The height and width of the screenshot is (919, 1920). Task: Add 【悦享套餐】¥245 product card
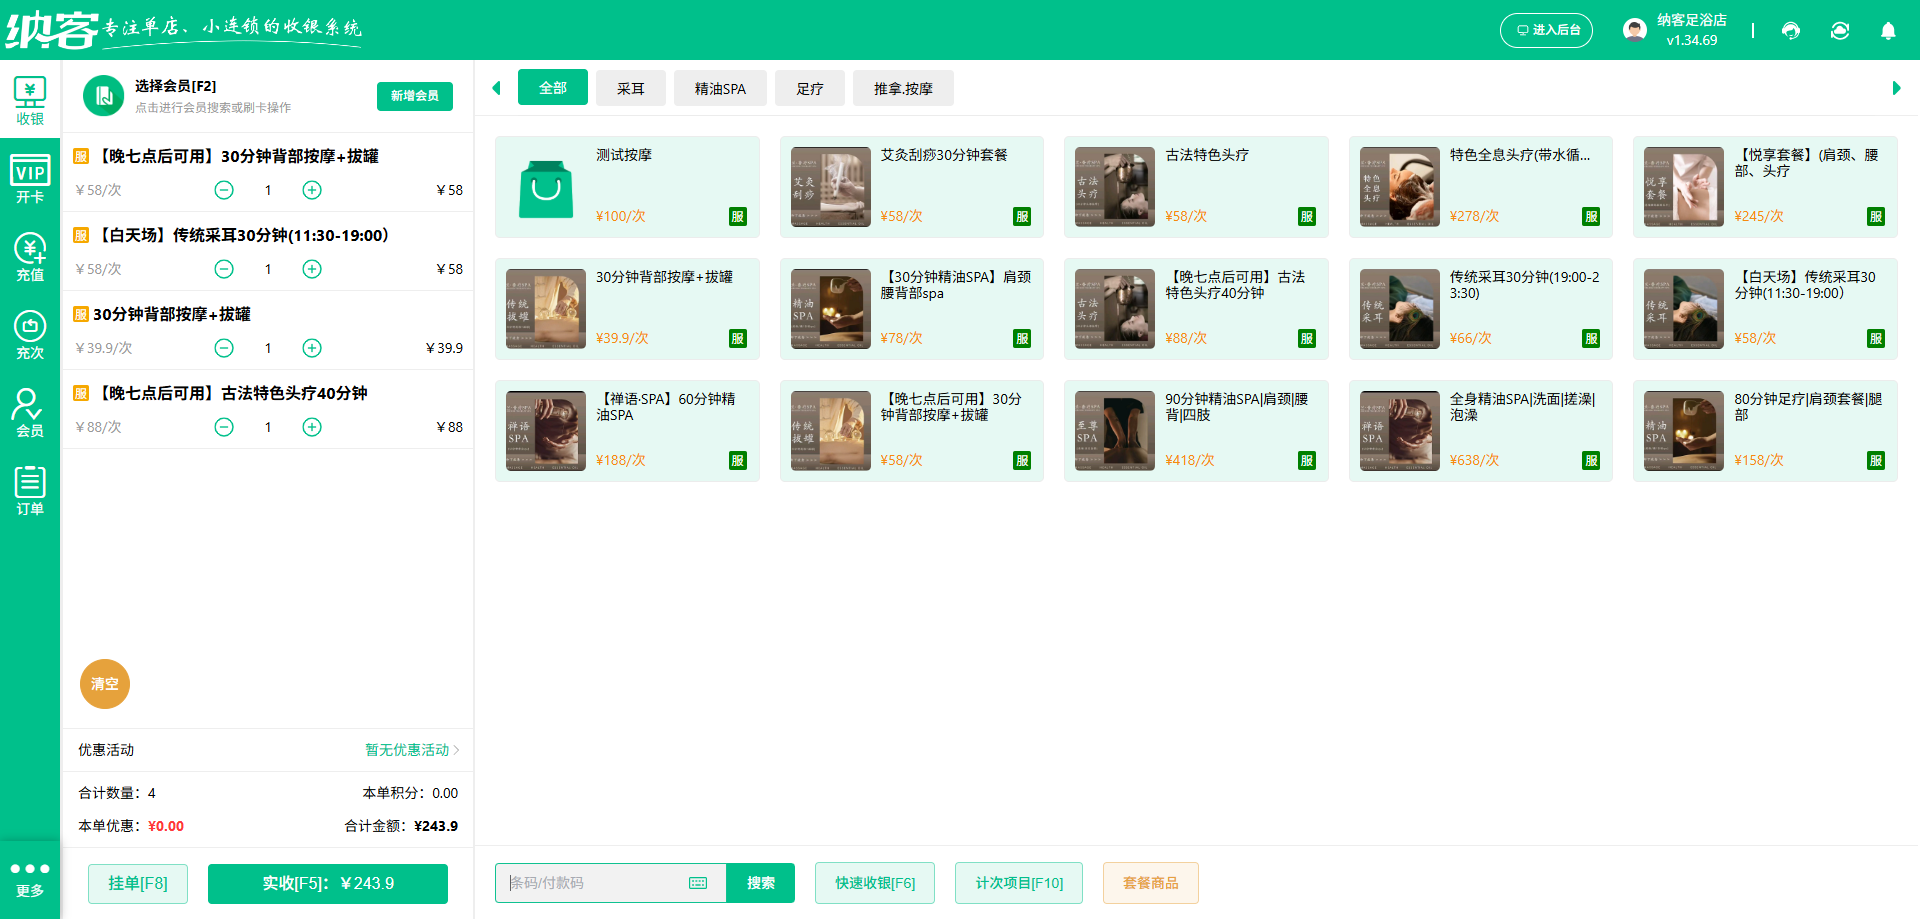(x=1765, y=187)
